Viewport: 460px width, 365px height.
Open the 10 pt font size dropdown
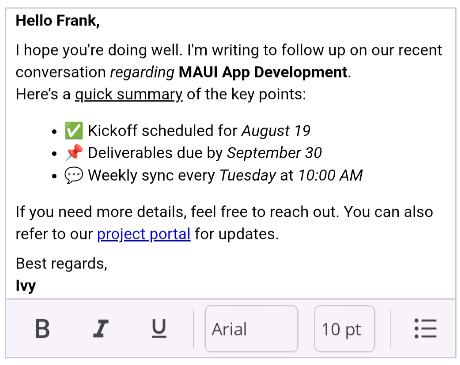click(344, 329)
